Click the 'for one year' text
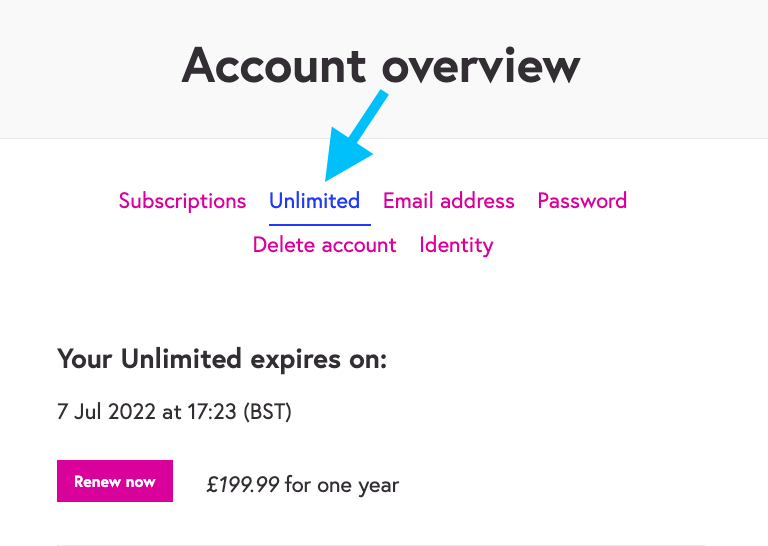Viewport: 768px width, 546px height. 342,485
